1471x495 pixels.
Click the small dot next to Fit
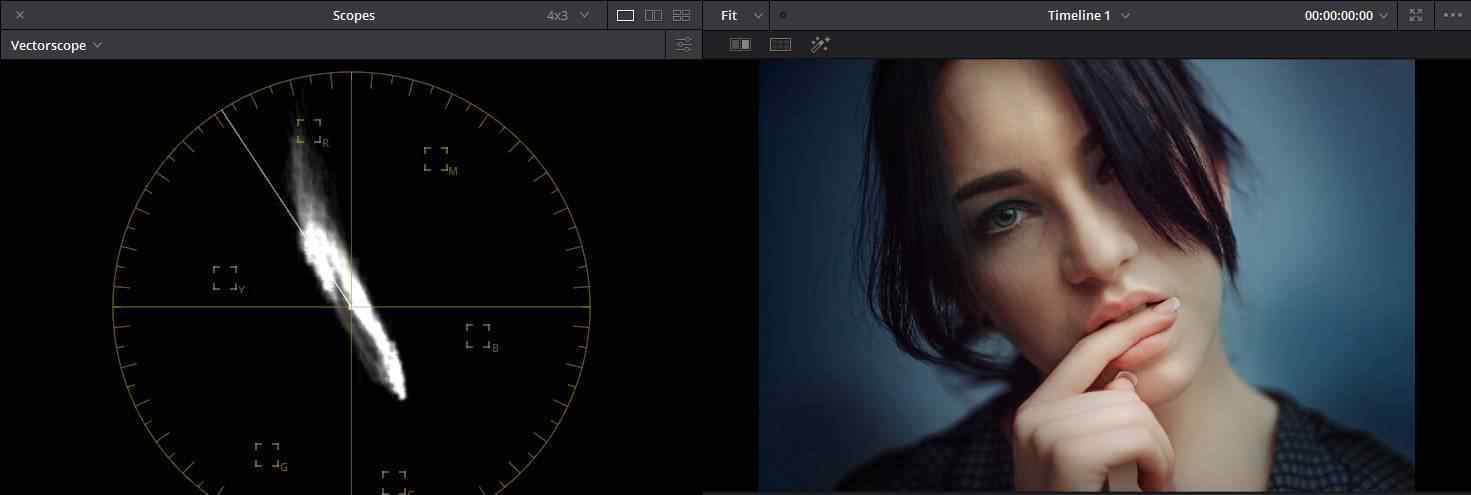pos(783,15)
